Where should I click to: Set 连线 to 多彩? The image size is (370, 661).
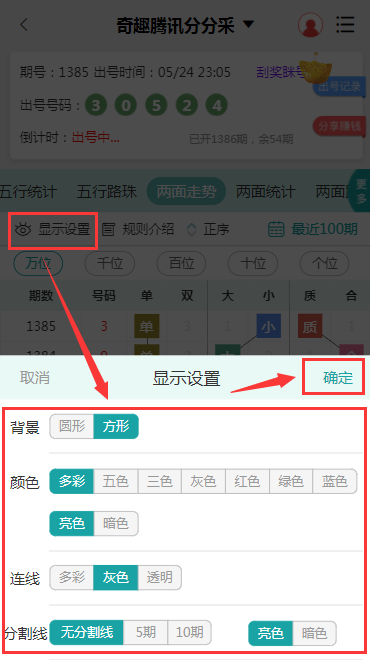point(72,578)
